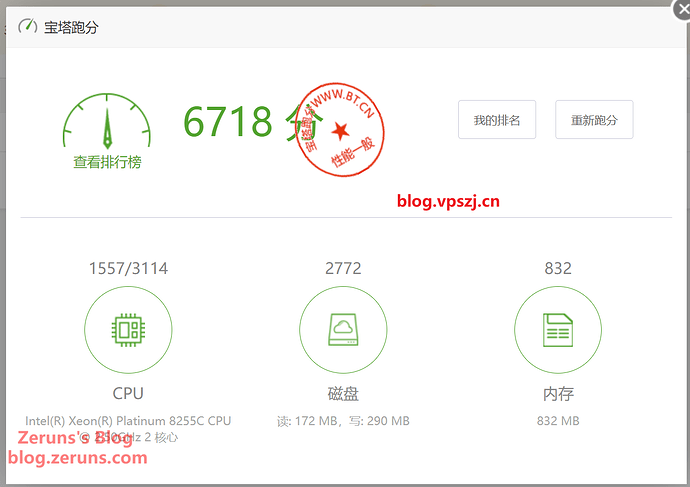The height and width of the screenshot is (487, 690).
Task: Click the CPU label text
Action: point(128,393)
